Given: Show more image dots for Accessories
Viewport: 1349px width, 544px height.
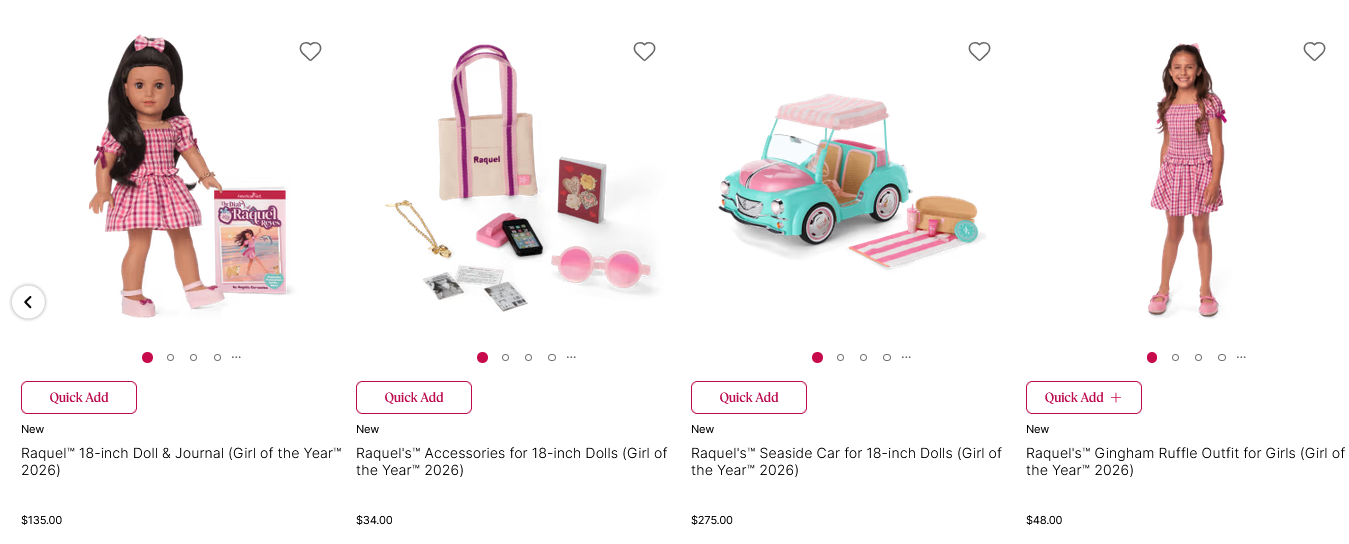Looking at the screenshot, I should (572, 357).
